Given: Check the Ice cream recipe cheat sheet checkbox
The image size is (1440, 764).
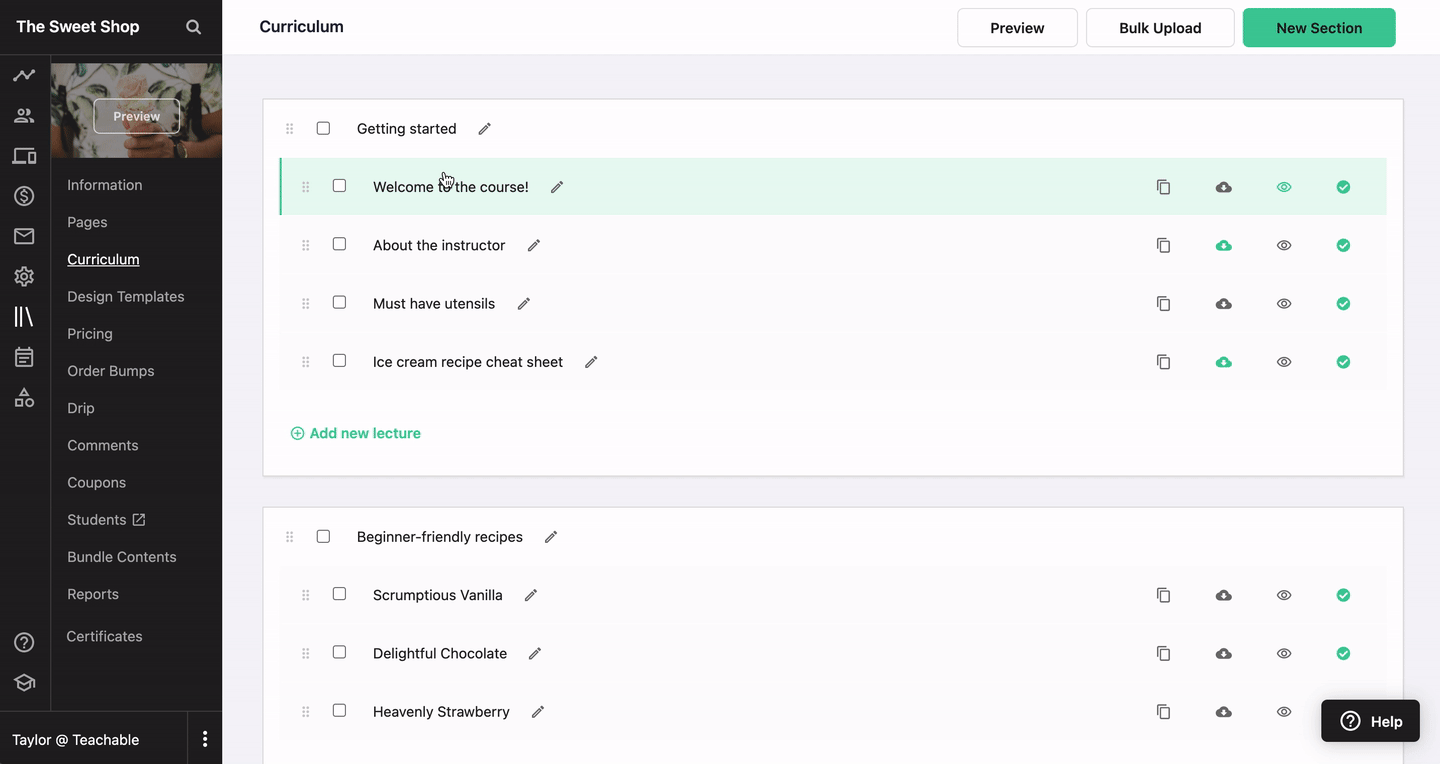Looking at the screenshot, I should (x=339, y=360).
